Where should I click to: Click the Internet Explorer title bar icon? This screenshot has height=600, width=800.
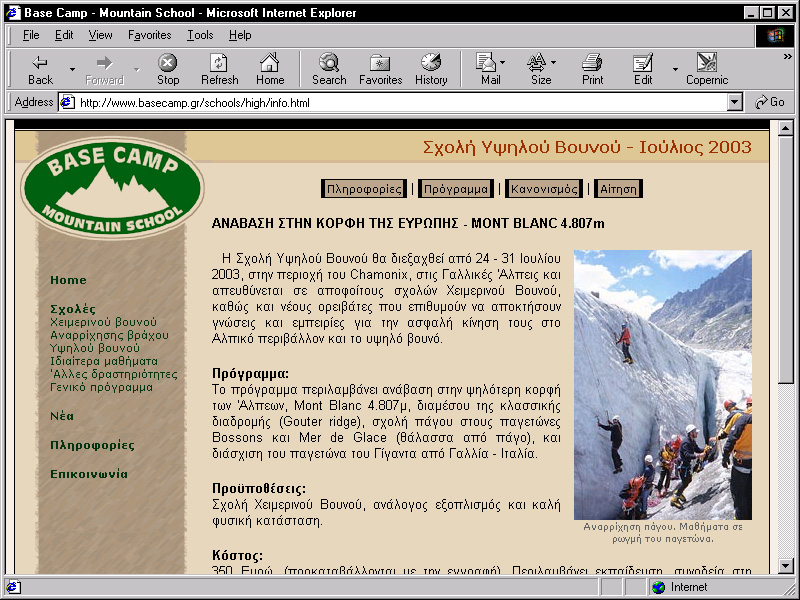[x=13, y=12]
